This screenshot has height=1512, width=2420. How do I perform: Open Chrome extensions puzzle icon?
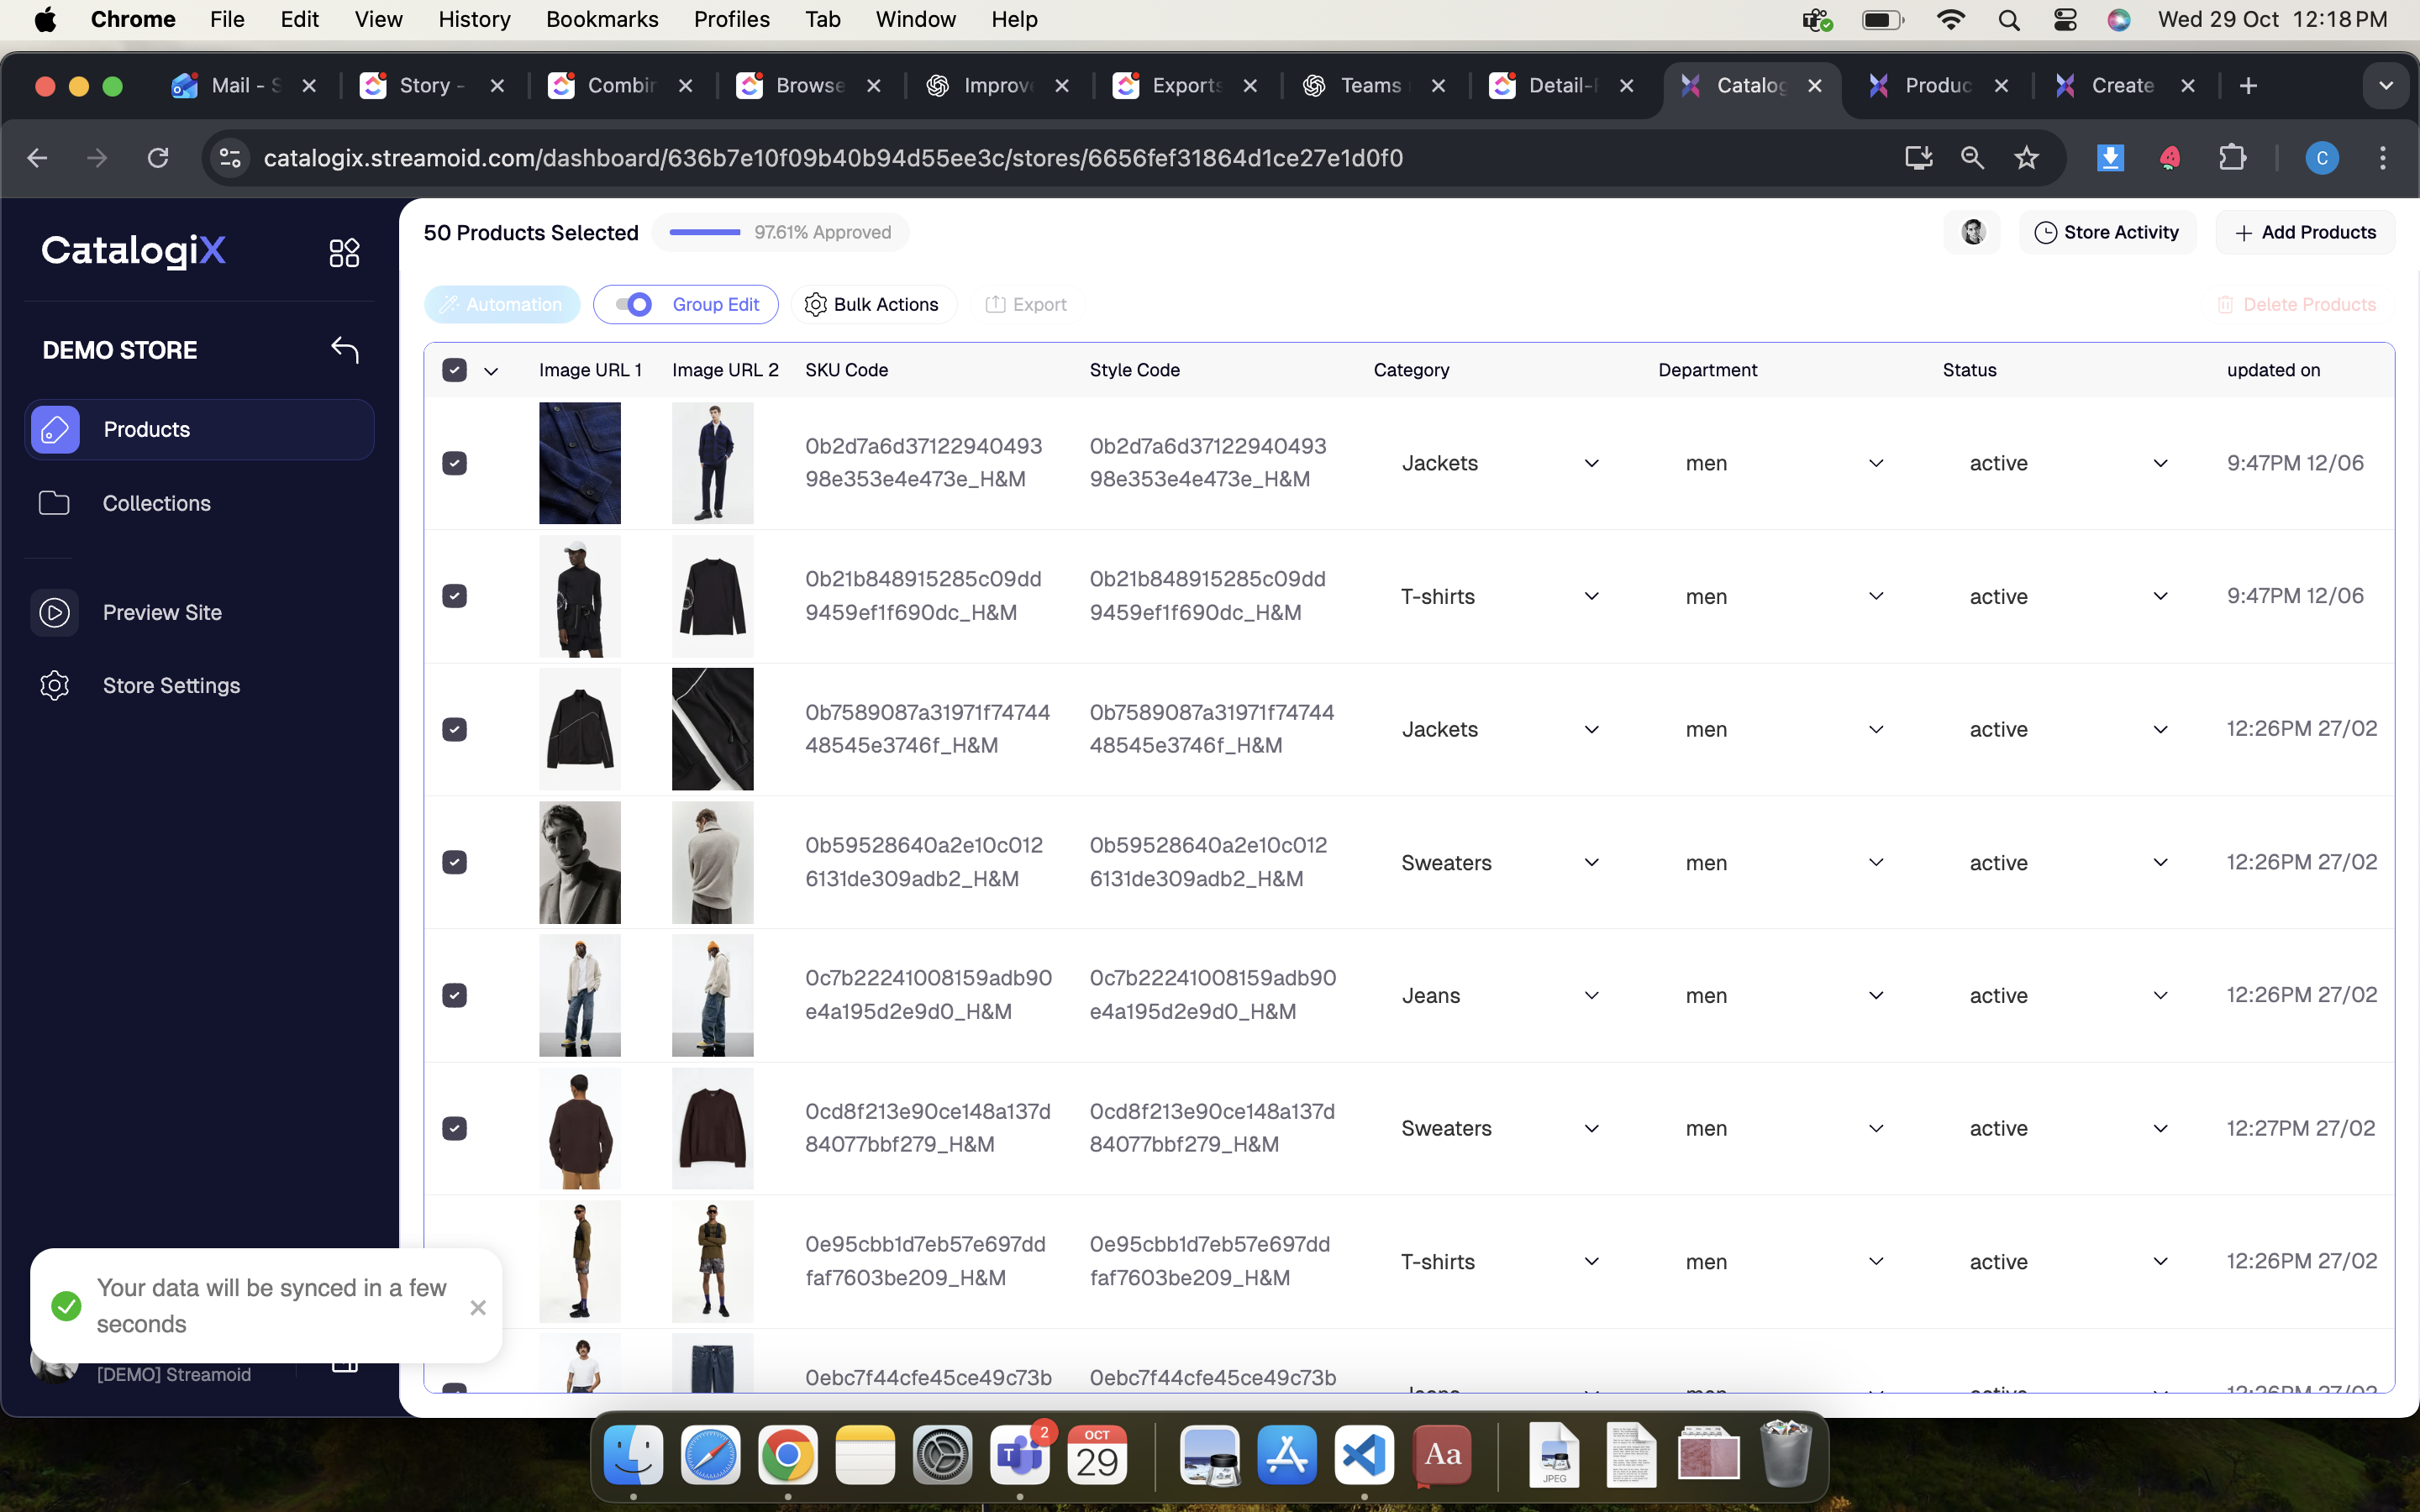(x=2232, y=158)
